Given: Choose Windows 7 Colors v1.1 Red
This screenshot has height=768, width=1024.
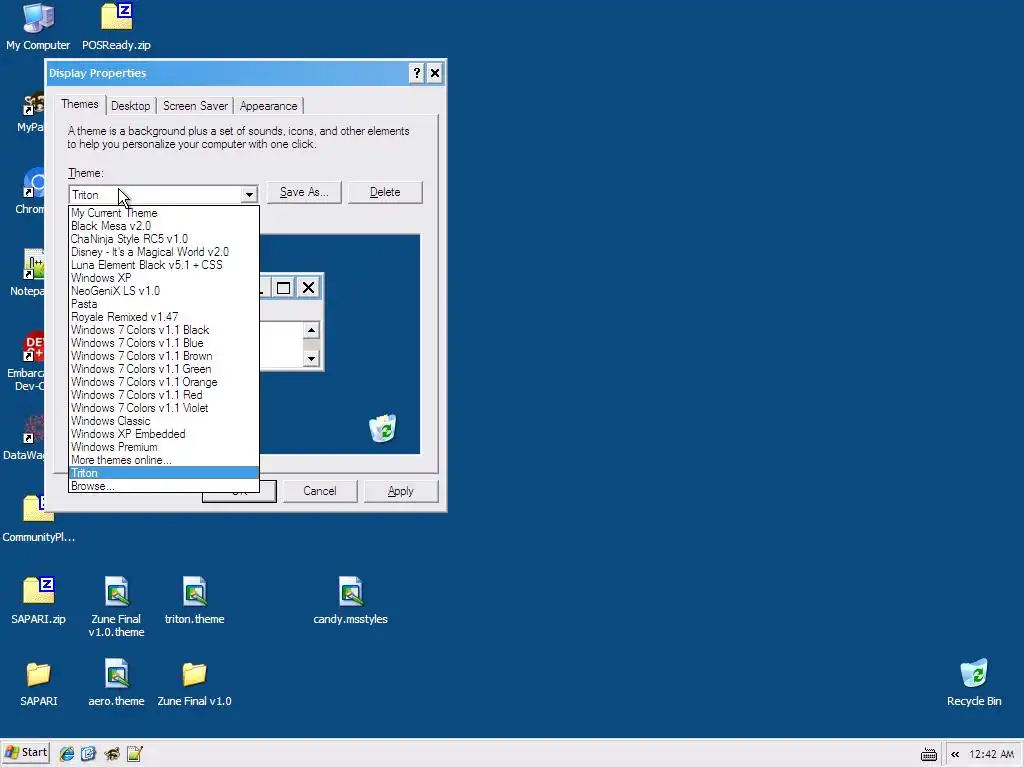Looking at the screenshot, I should click(x=163, y=395).
